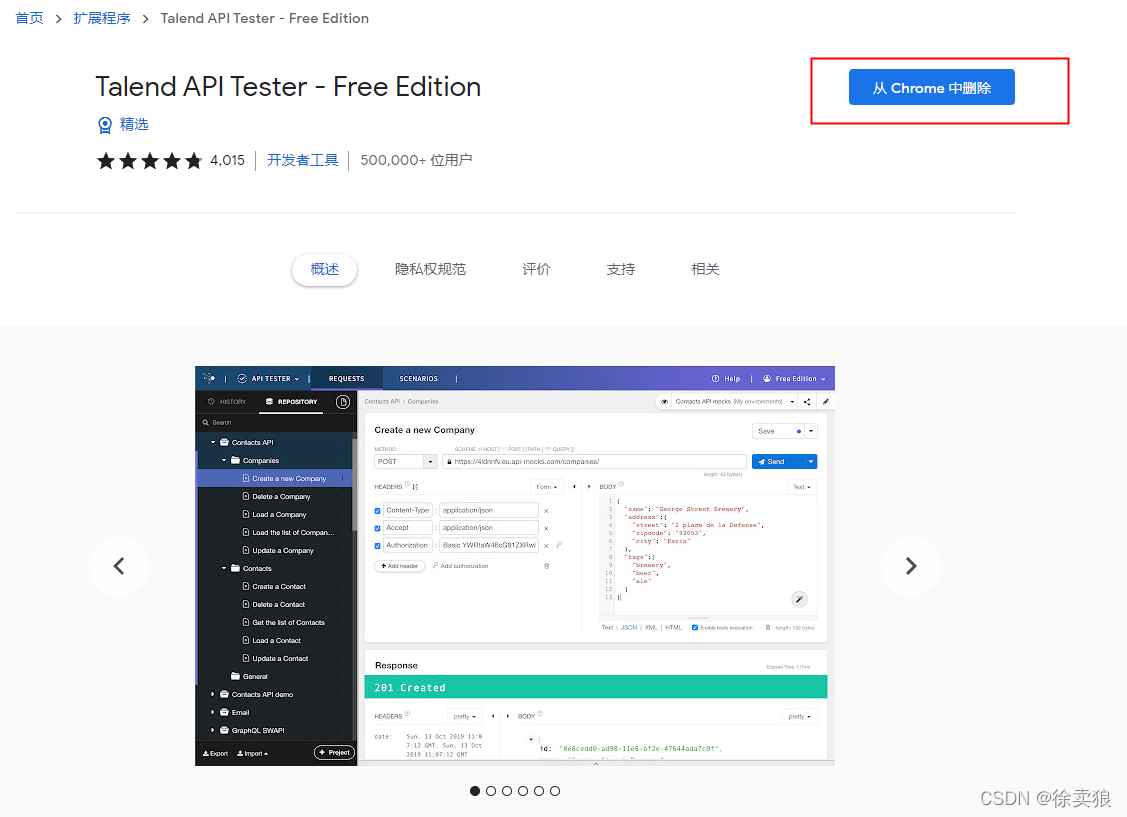Toggle Enable body evaluation checkbox
Image resolution: width=1127 pixels, height=817 pixels.
coord(695,627)
